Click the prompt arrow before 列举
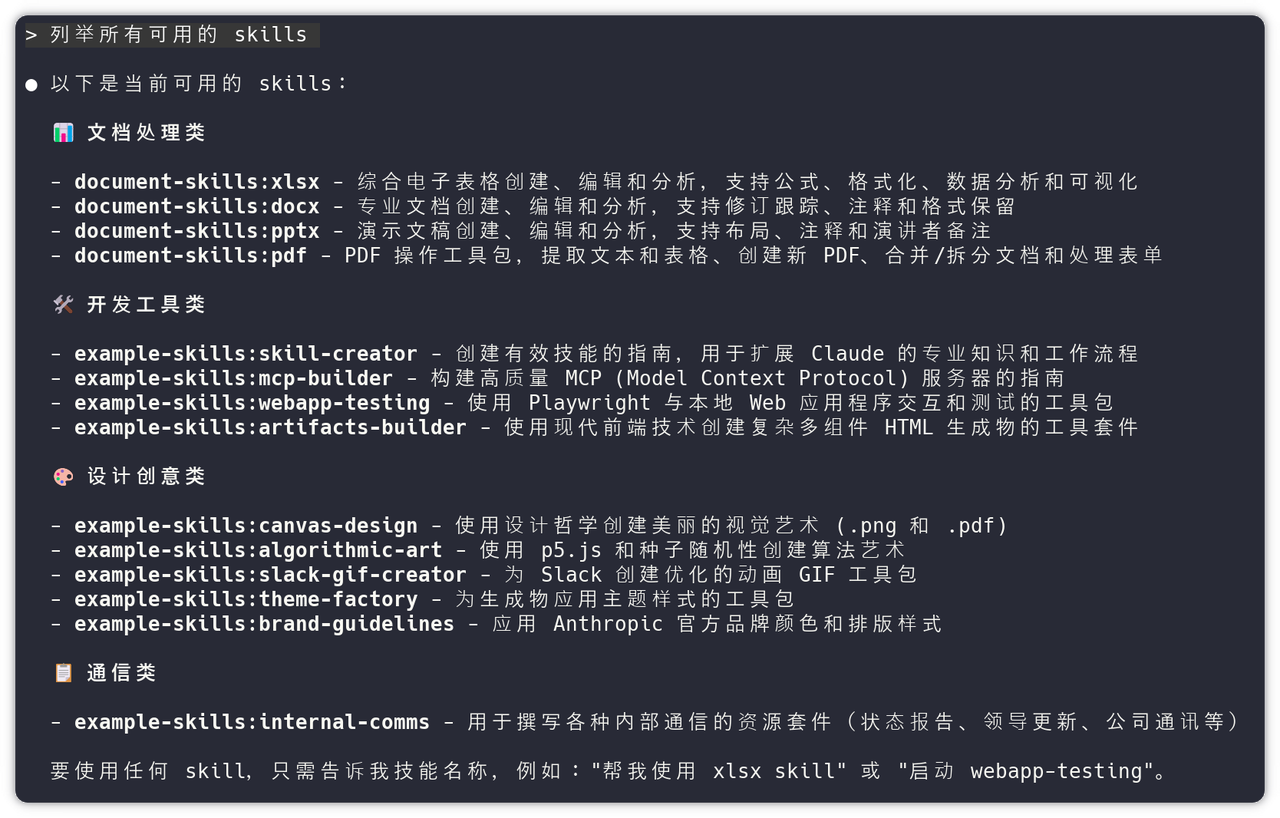 coord(32,35)
